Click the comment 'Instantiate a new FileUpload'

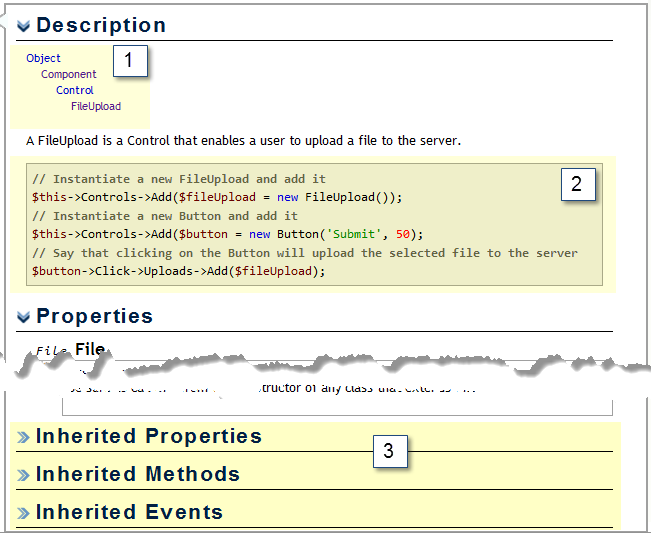pos(179,179)
